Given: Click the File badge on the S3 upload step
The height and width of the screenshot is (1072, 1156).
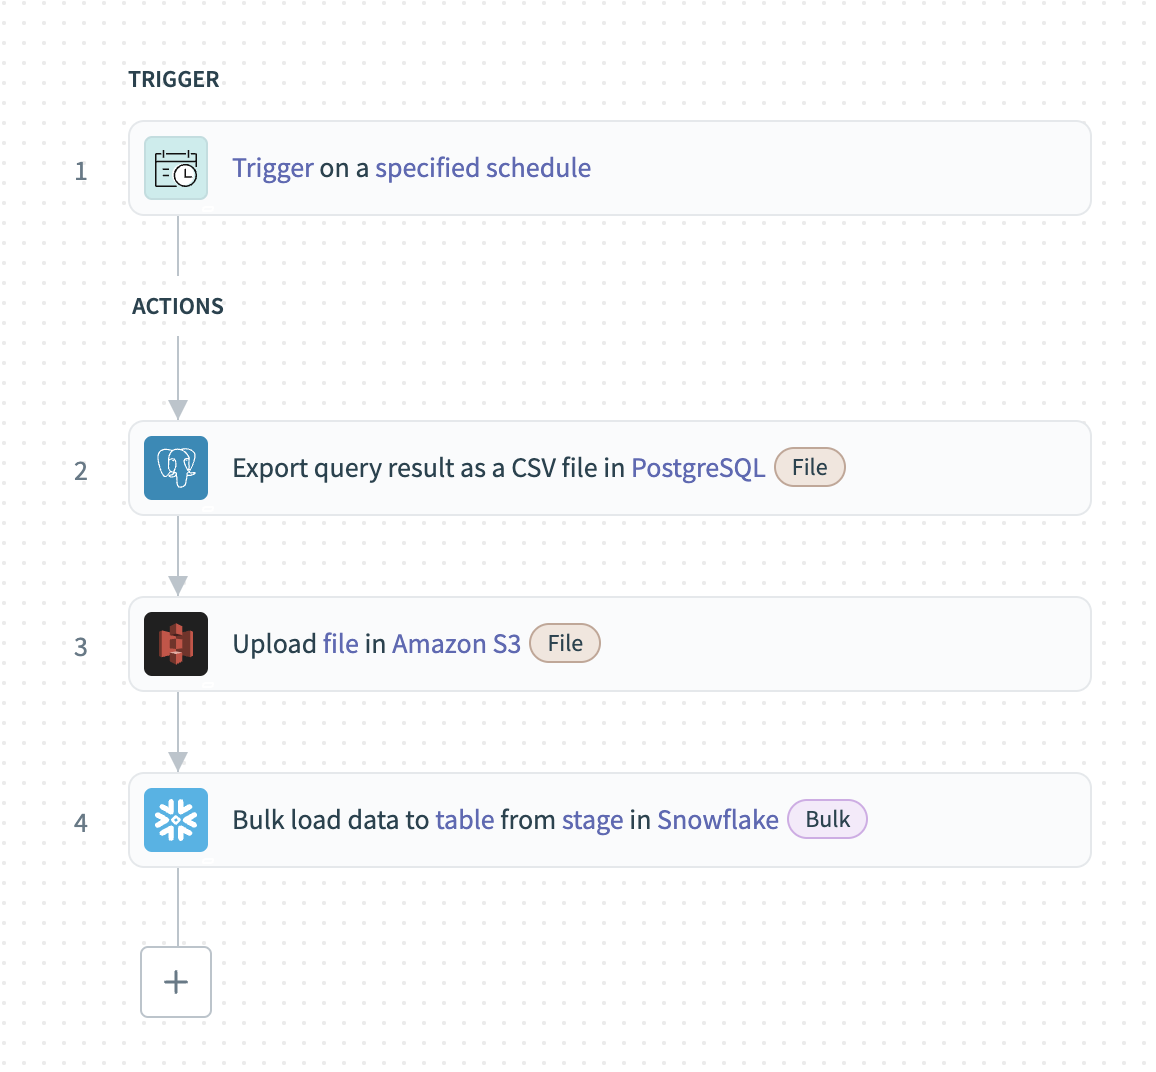Looking at the screenshot, I should point(564,643).
